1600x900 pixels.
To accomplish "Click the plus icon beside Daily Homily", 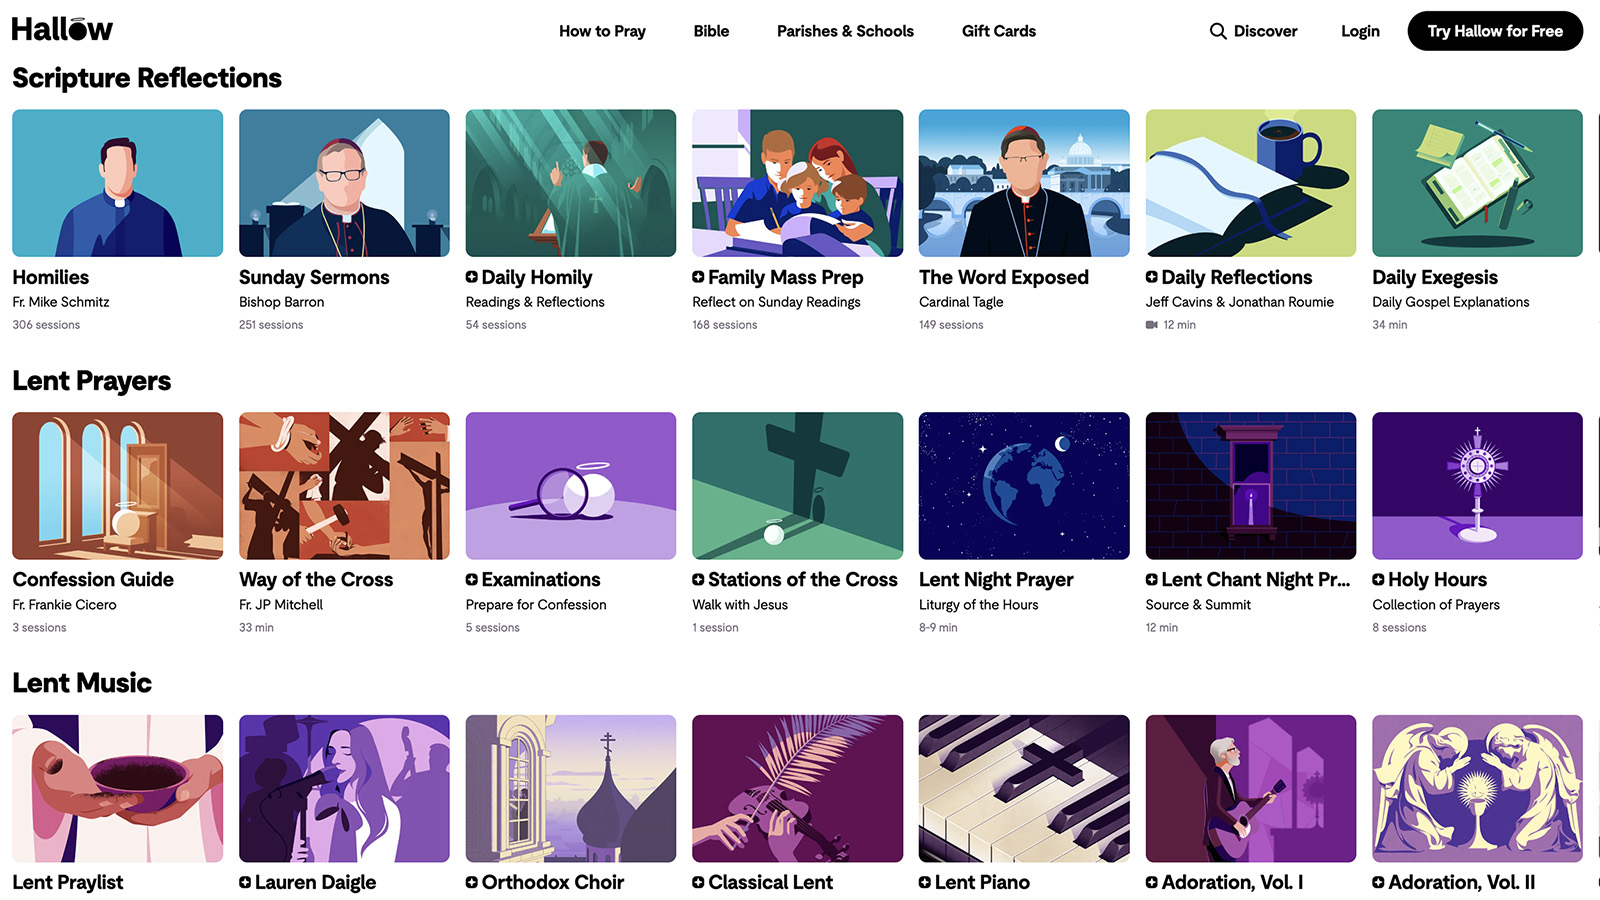I will point(473,277).
